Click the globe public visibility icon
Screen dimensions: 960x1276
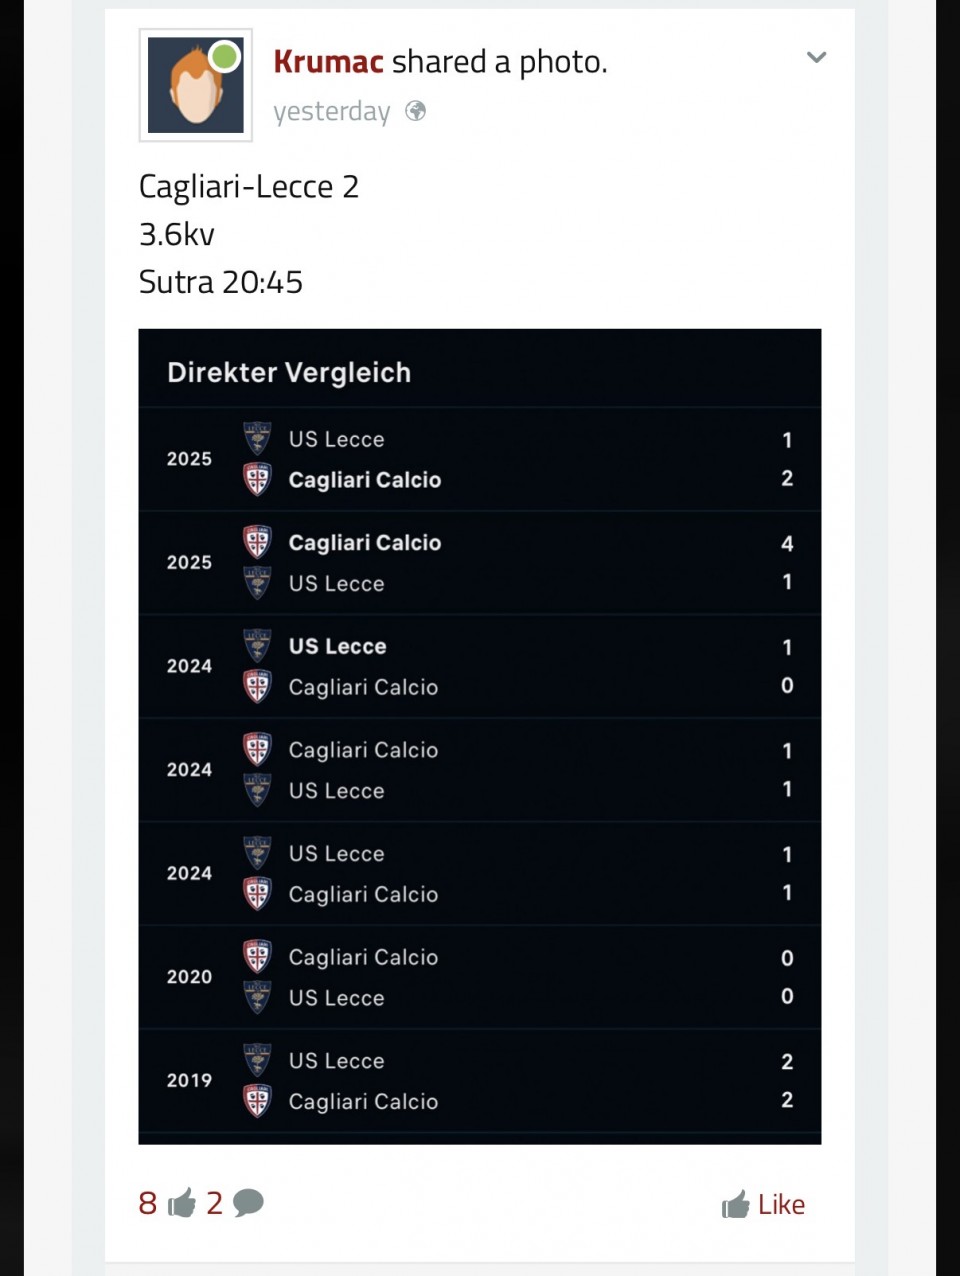[x=415, y=111]
